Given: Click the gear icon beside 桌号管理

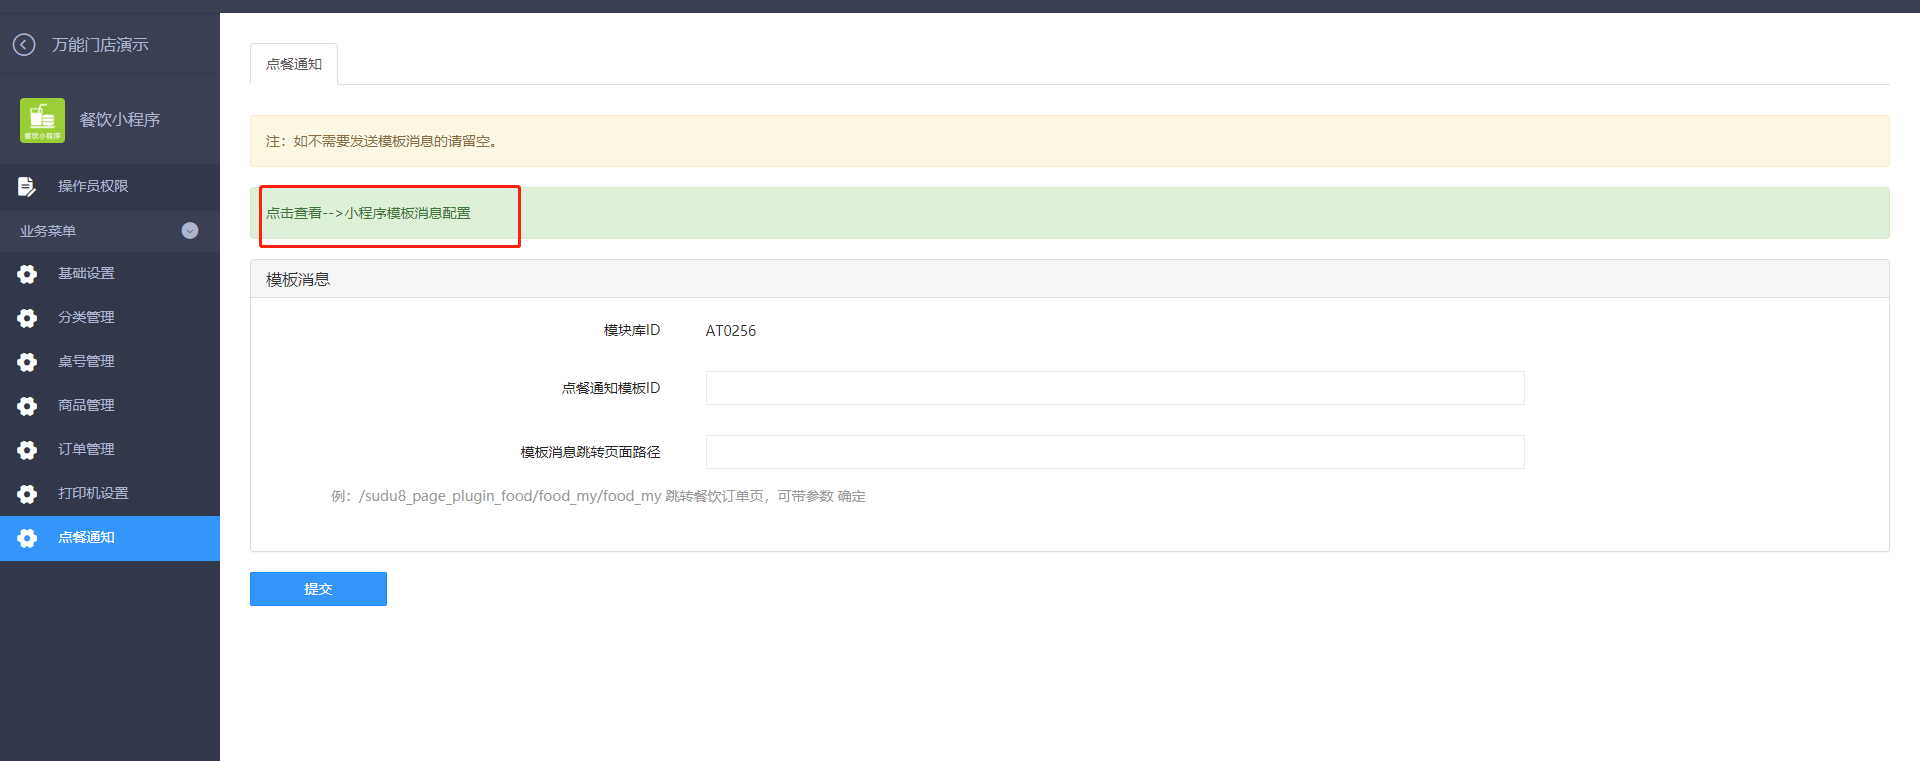Looking at the screenshot, I should [x=27, y=362].
